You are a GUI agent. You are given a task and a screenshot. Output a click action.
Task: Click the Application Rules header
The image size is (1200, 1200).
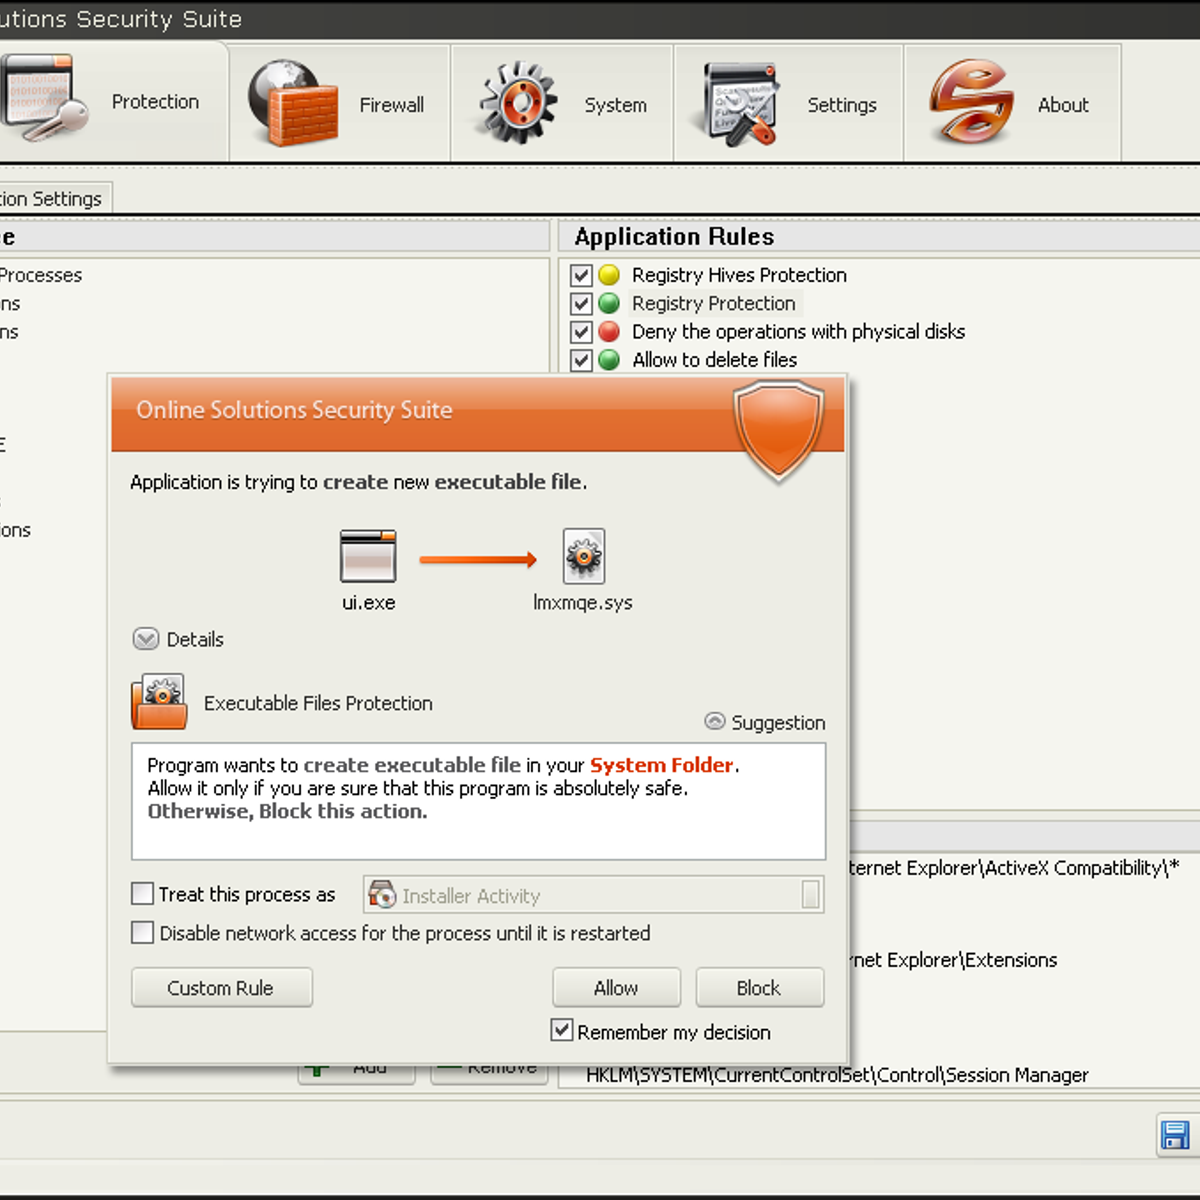(674, 236)
